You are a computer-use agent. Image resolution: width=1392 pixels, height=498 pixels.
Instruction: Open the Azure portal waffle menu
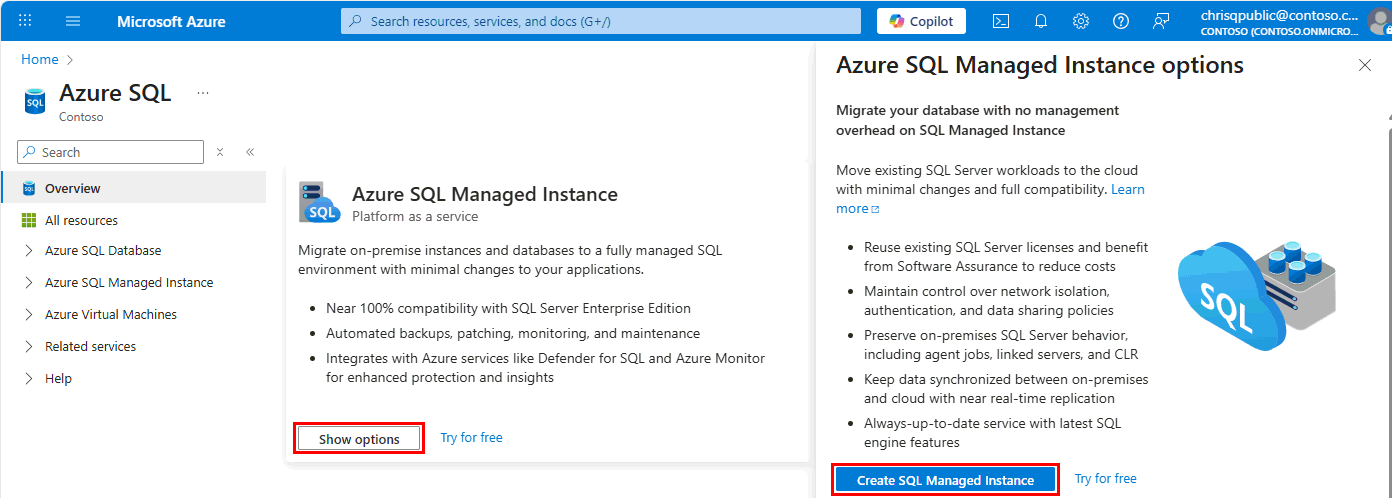[x=25, y=21]
